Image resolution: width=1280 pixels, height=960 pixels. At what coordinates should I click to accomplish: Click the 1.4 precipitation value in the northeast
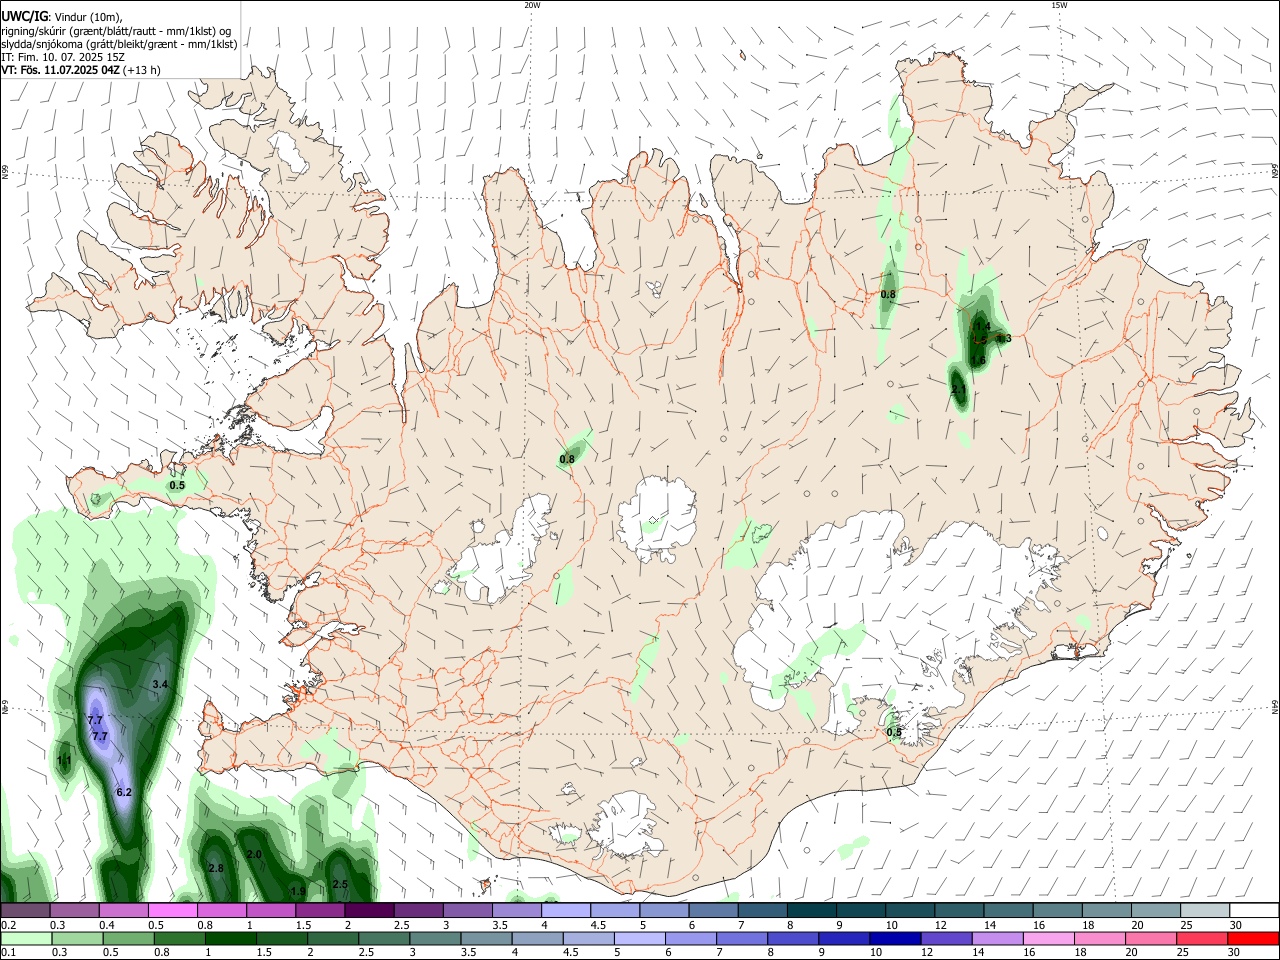982,326
